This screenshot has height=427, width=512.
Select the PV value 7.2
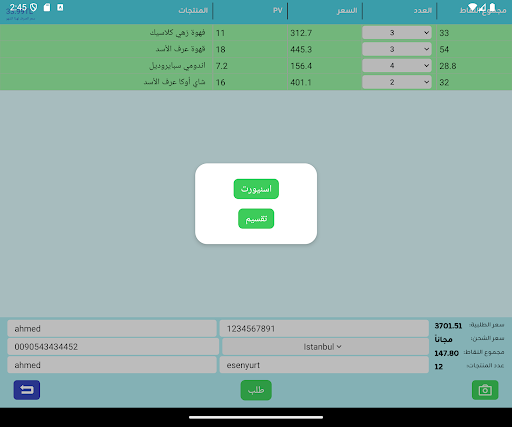pyautogui.click(x=222, y=66)
